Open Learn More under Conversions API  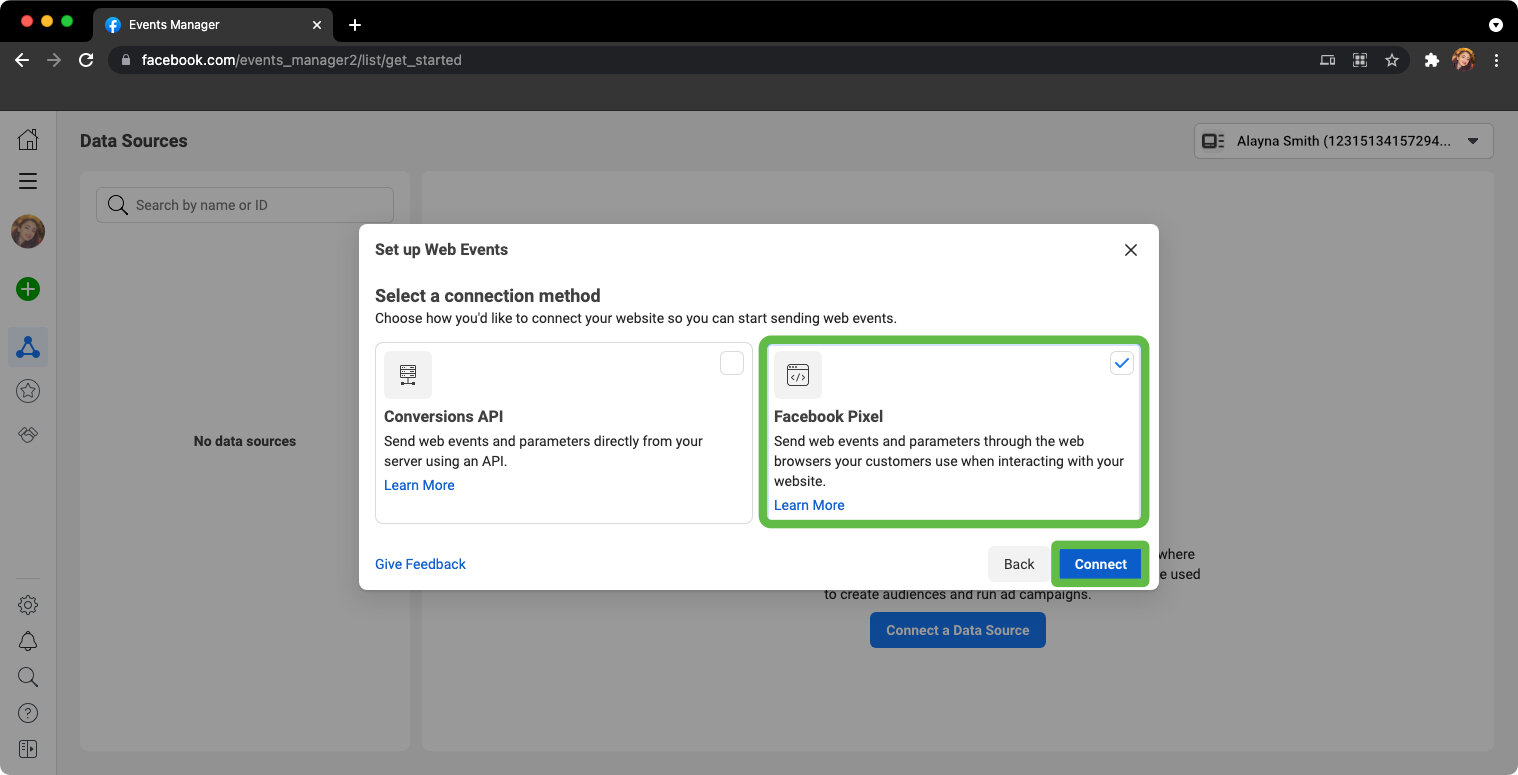419,485
